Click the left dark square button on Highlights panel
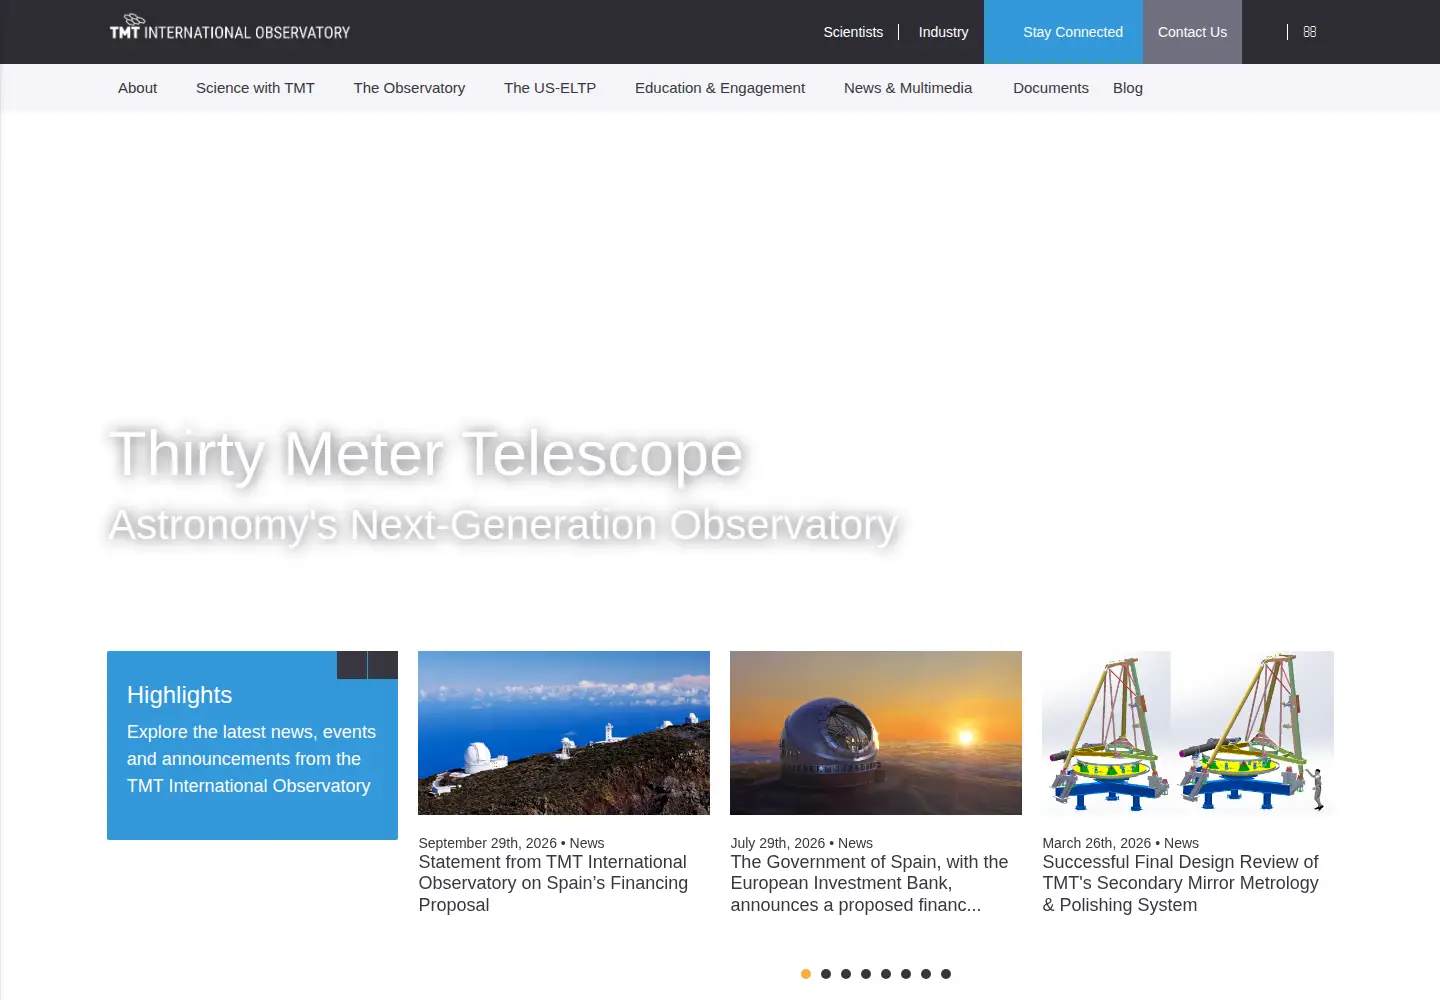 coord(352,665)
